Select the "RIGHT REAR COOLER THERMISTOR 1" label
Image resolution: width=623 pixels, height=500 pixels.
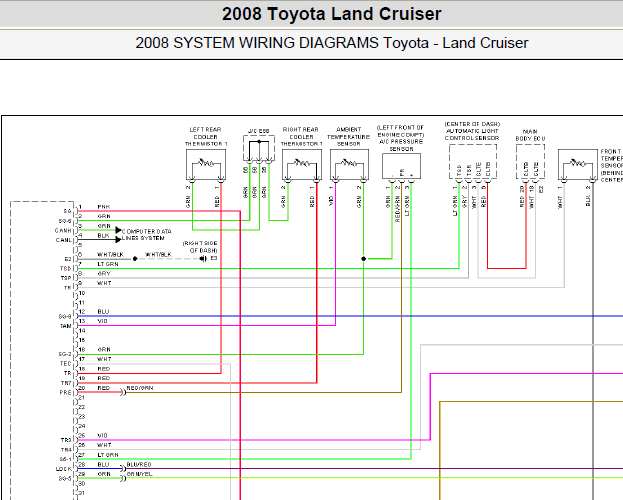coord(301,137)
